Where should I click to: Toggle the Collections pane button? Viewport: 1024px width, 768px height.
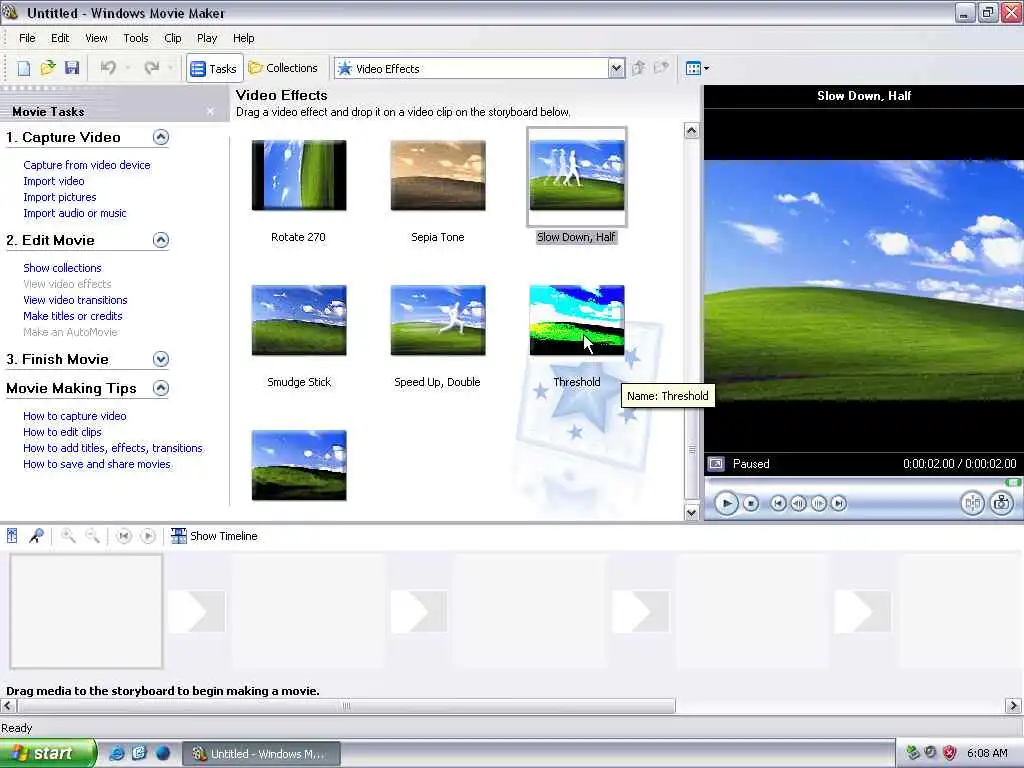pos(283,68)
